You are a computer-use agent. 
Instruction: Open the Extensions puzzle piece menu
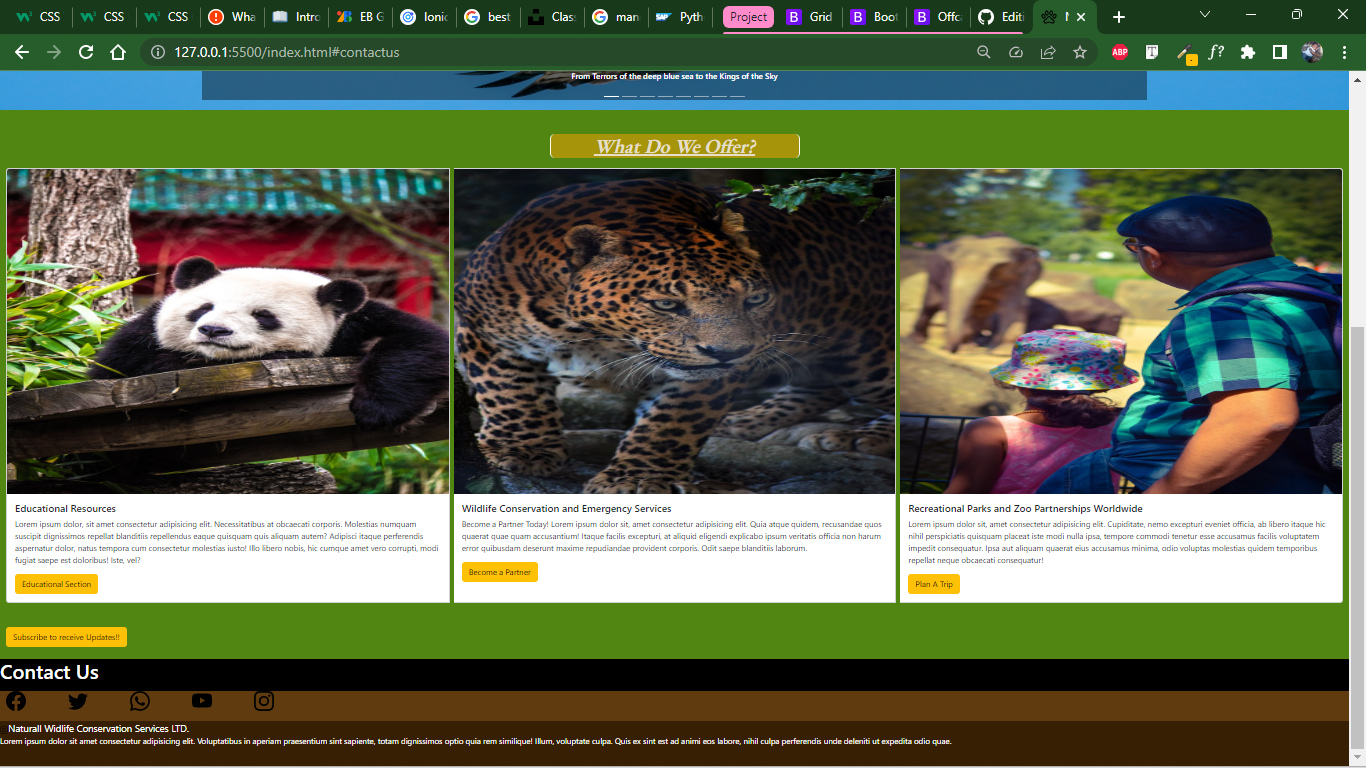coord(1248,52)
